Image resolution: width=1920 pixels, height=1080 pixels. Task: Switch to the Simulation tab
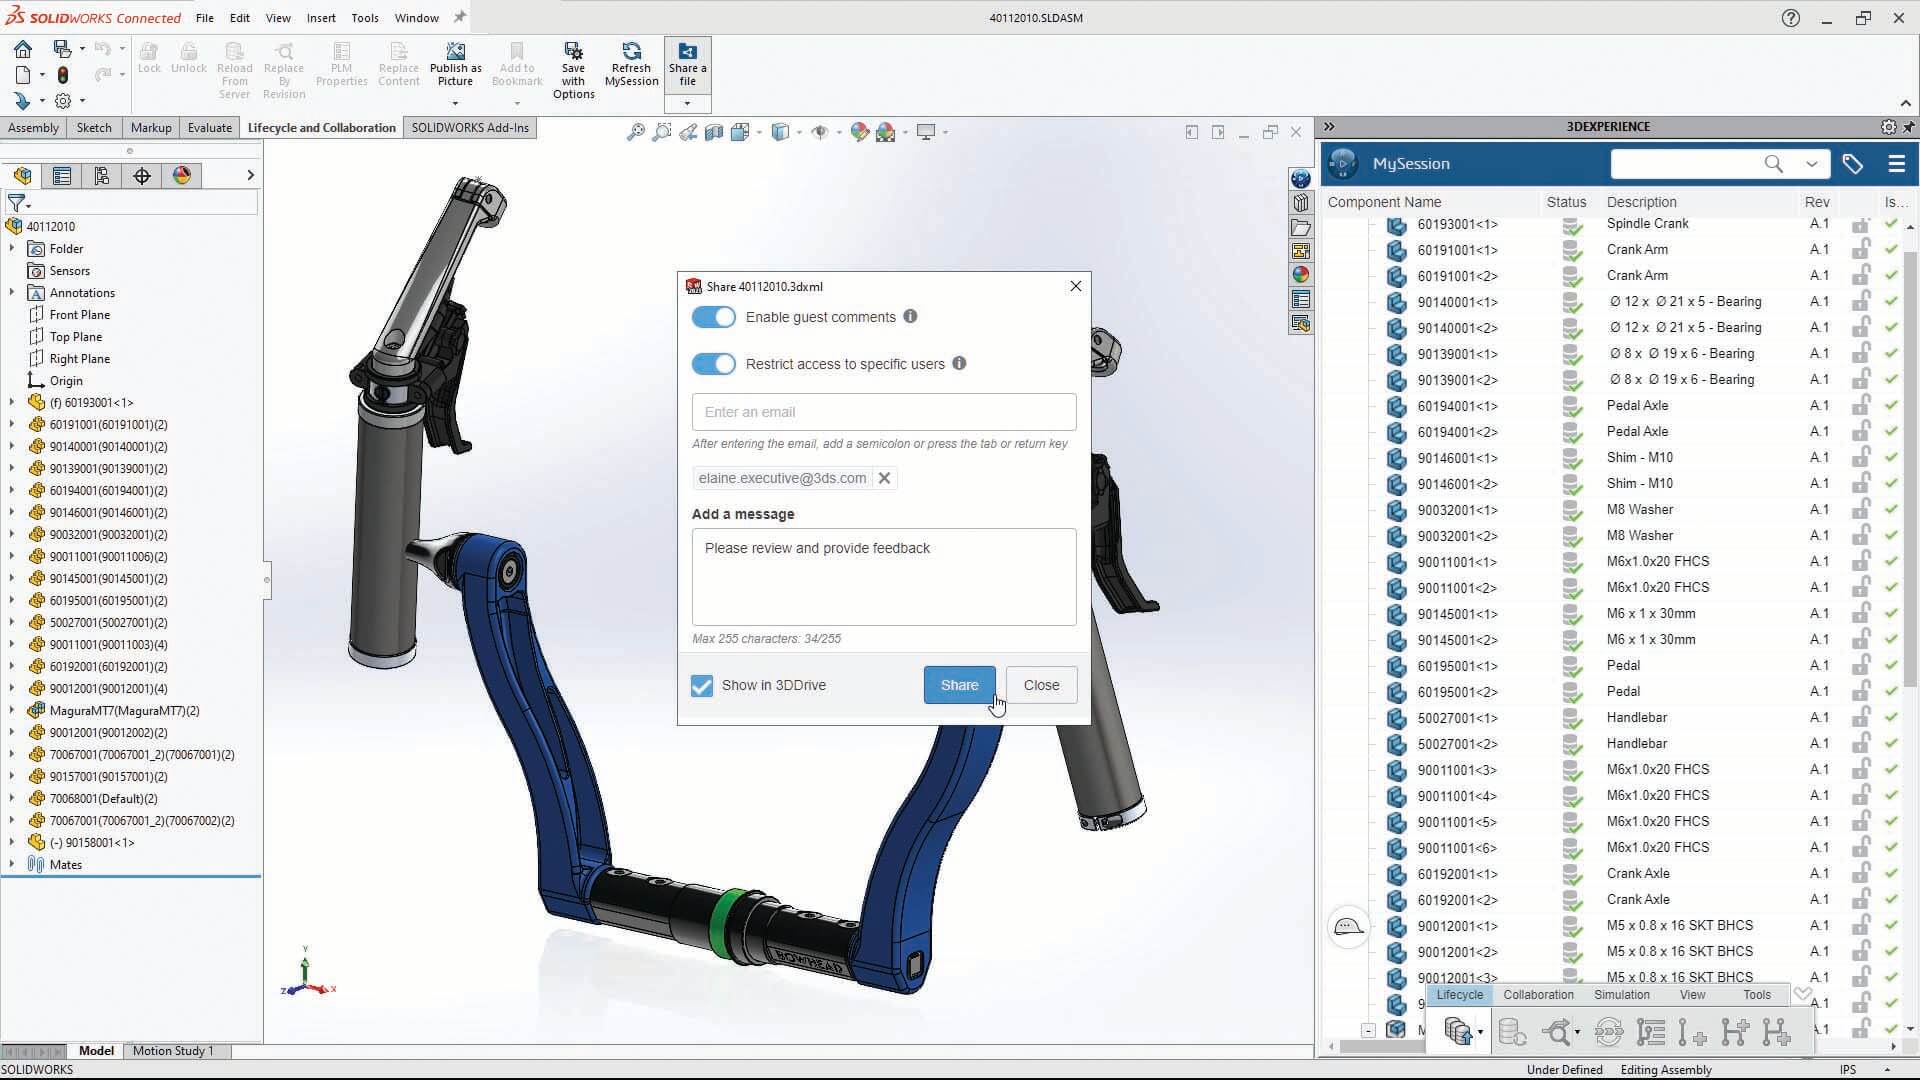(1622, 994)
